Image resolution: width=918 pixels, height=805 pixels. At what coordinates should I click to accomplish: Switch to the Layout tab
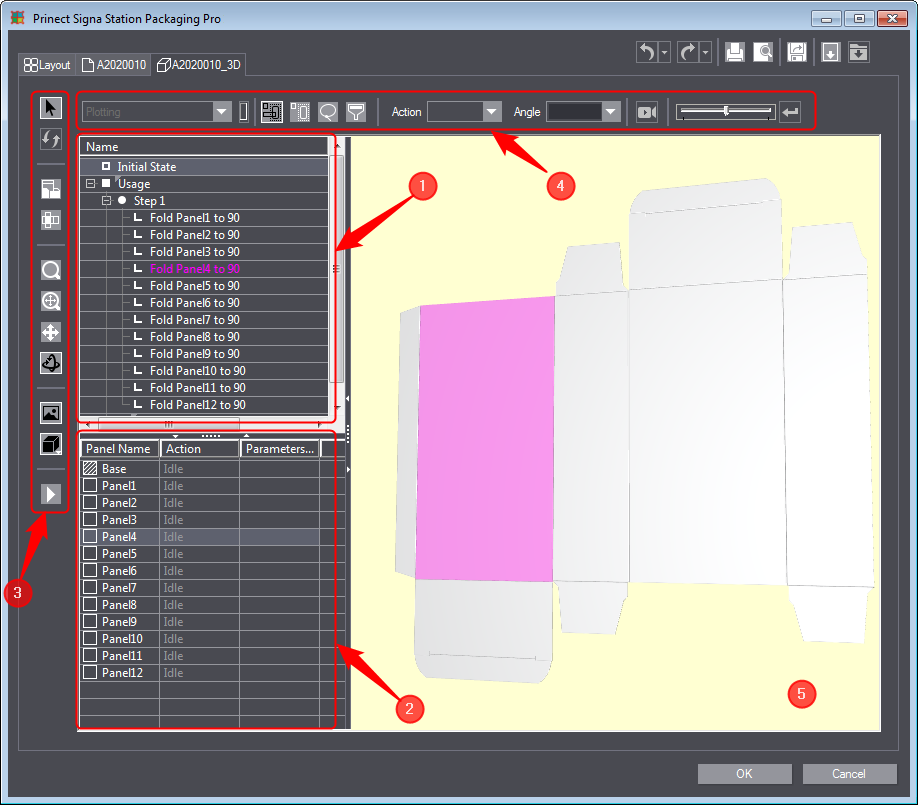pyautogui.click(x=47, y=65)
